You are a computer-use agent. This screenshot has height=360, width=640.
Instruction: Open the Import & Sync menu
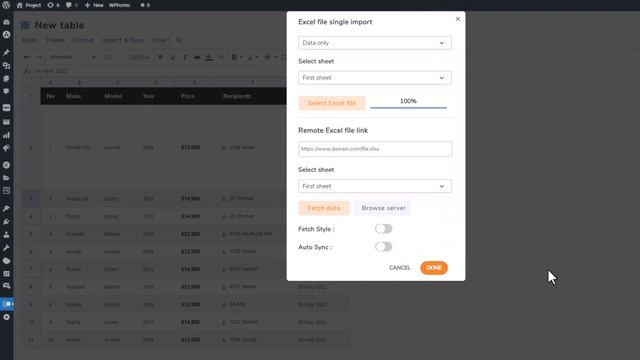(123, 40)
